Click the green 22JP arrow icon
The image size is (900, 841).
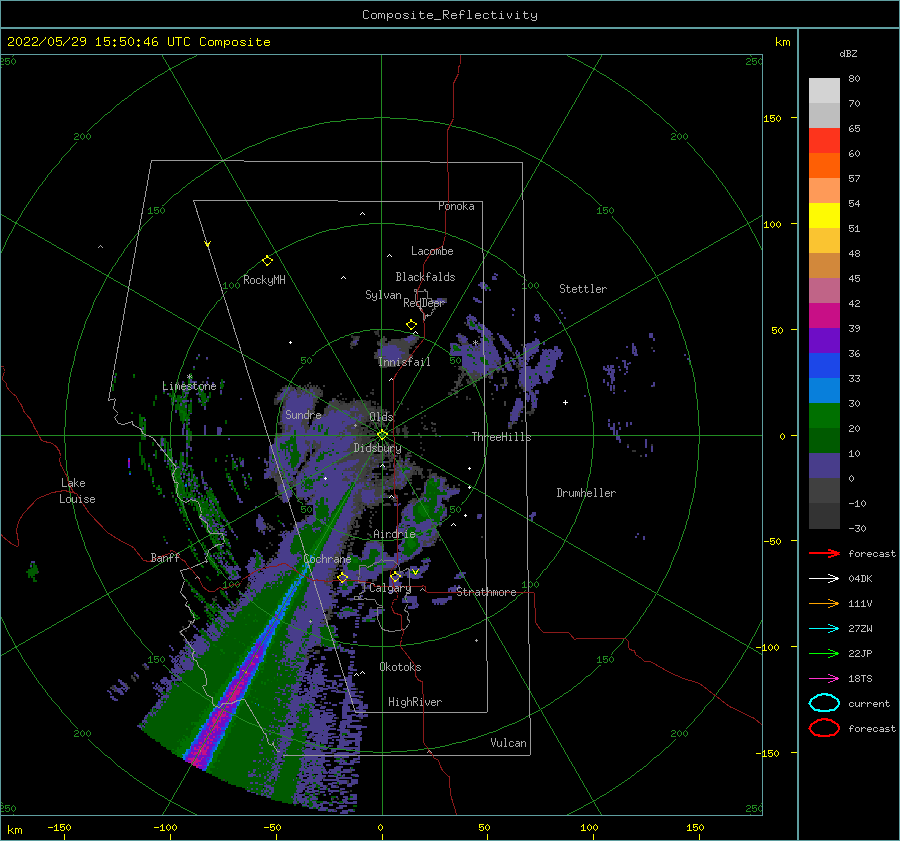(824, 653)
